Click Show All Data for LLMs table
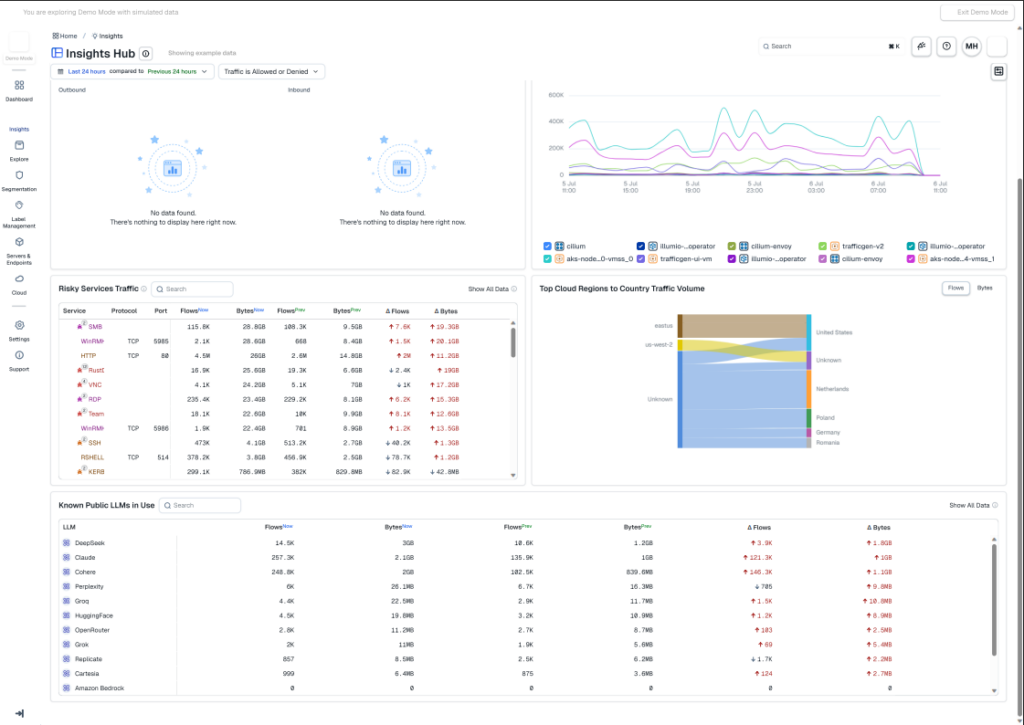Image resolution: width=1024 pixels, height=725 pixels. 969,506
